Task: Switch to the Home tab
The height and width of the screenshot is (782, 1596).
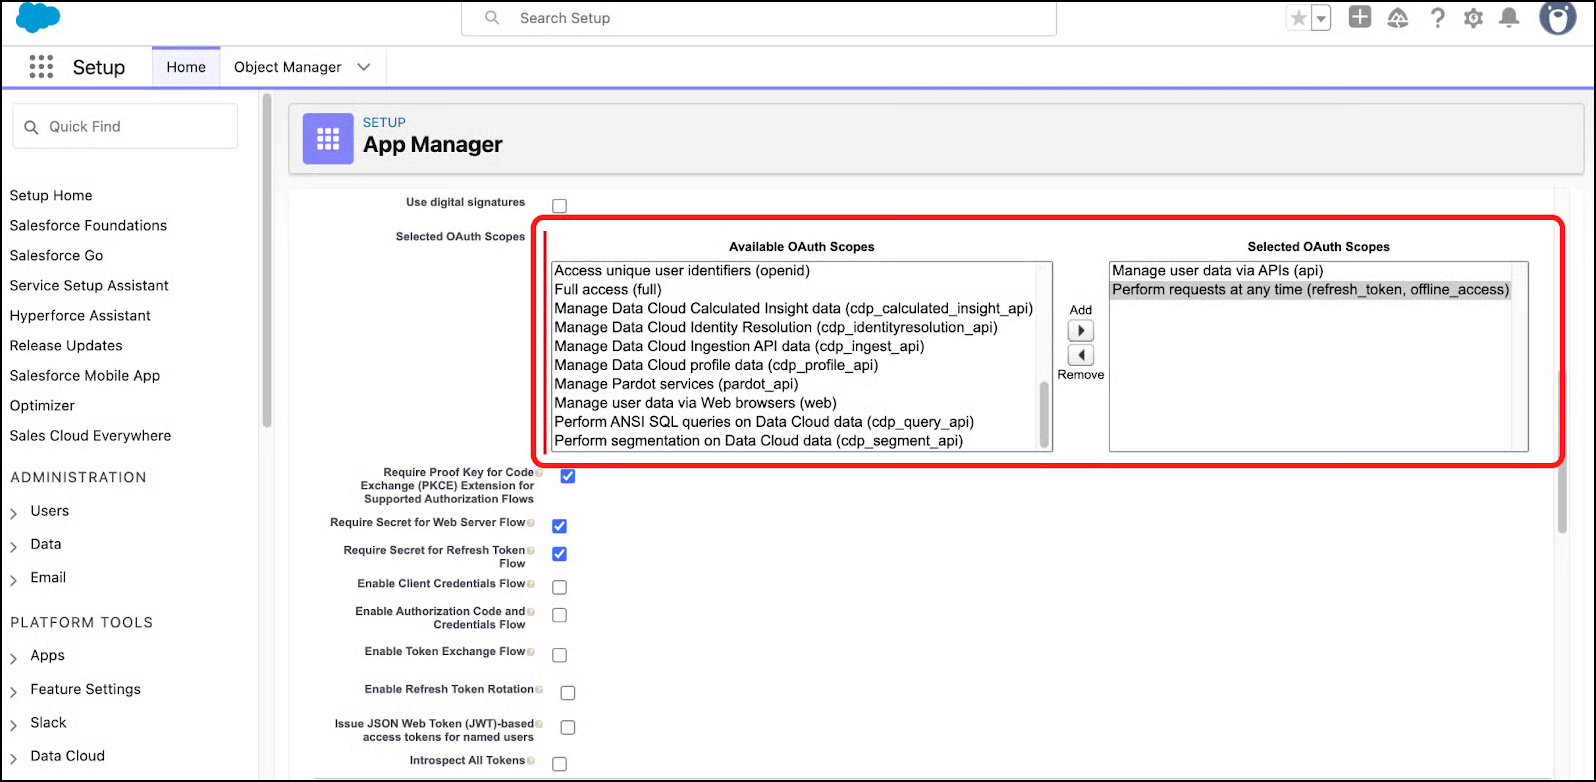Action: tap(186, 67)
